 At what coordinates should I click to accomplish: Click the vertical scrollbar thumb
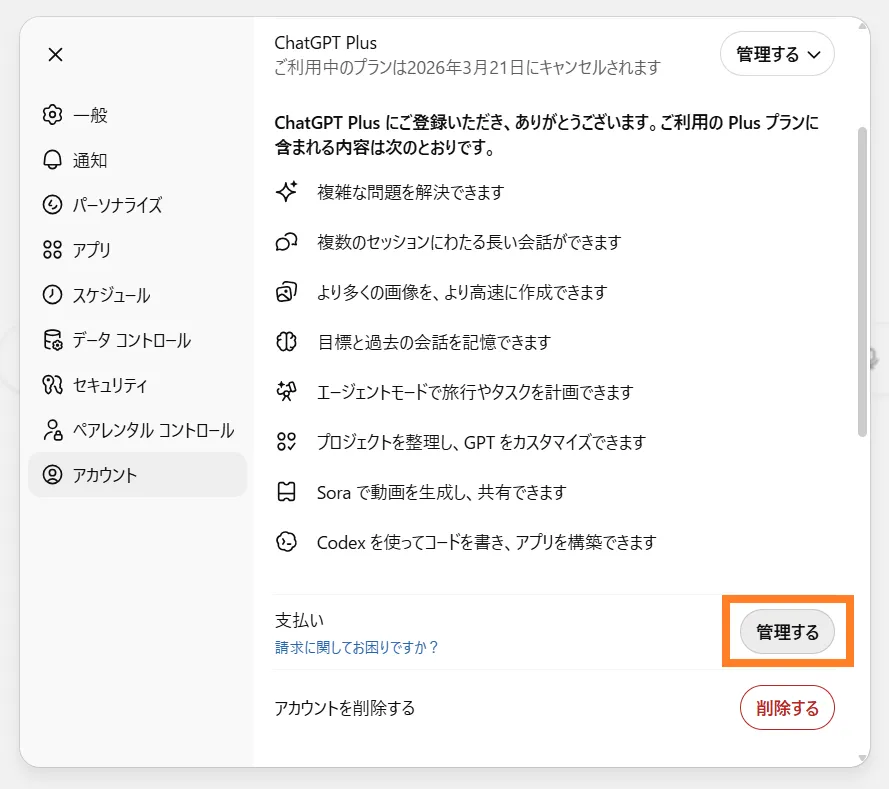click(x=861, y=280)
